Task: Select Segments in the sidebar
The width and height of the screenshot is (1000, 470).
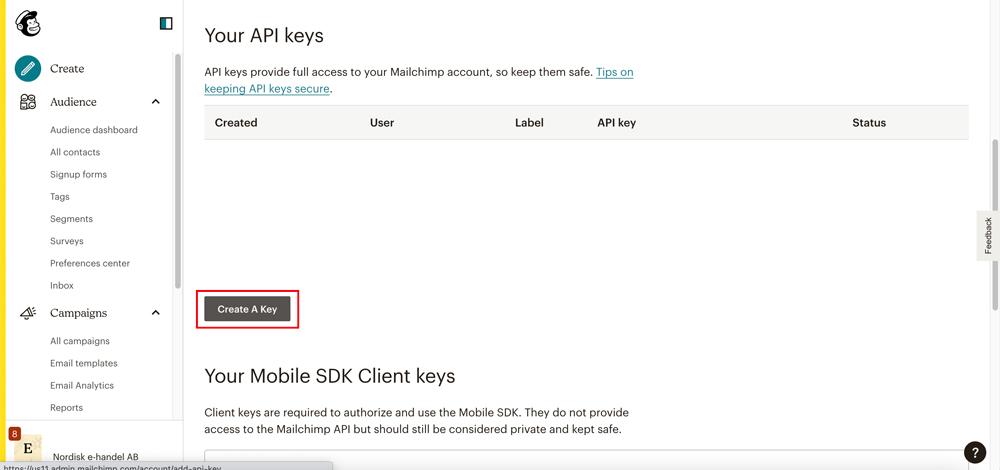Action: tap(71, 219)
